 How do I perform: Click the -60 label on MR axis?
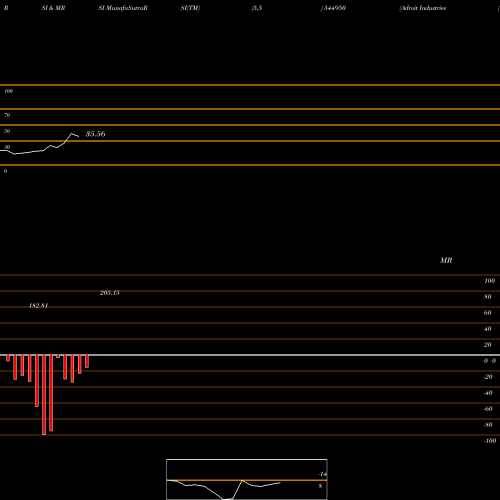coord(488,409)
